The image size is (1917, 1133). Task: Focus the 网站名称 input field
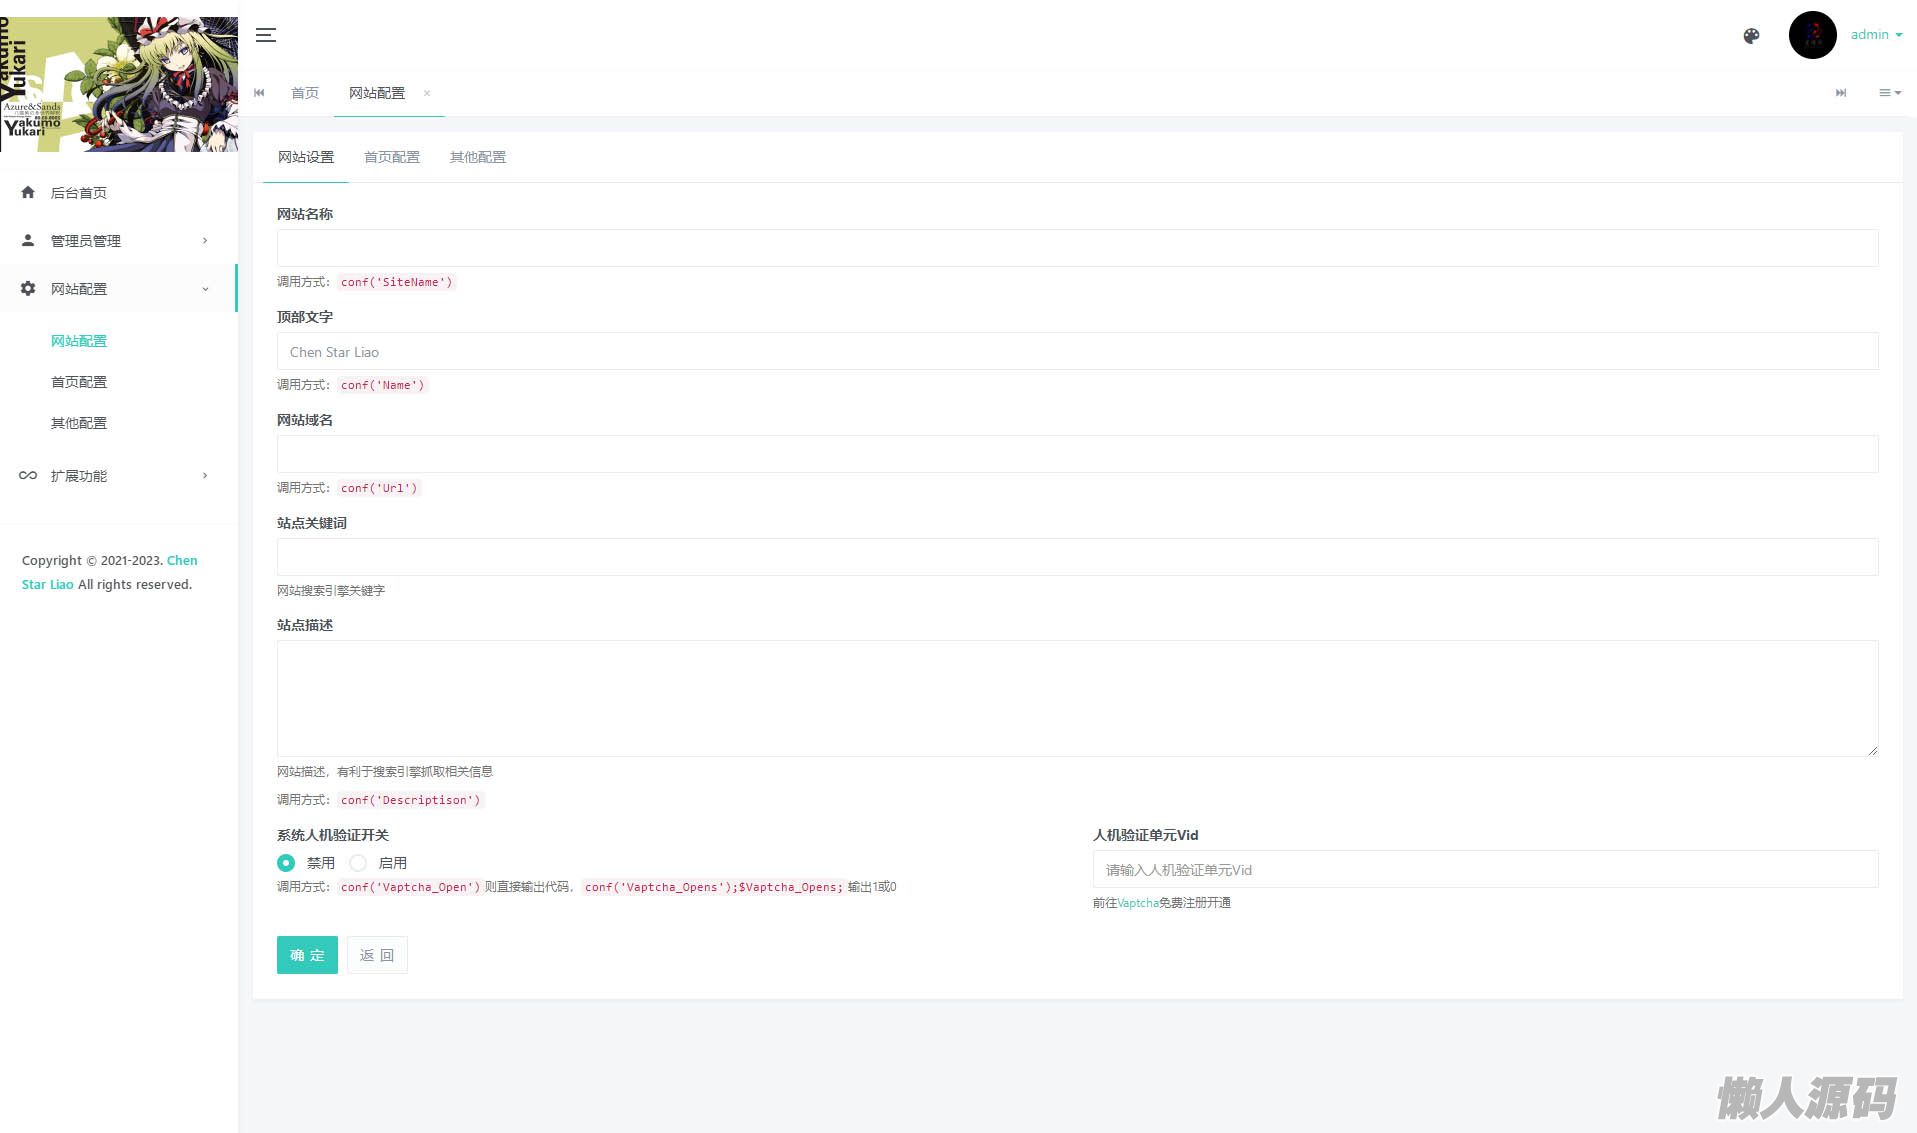click(1077, 248)
